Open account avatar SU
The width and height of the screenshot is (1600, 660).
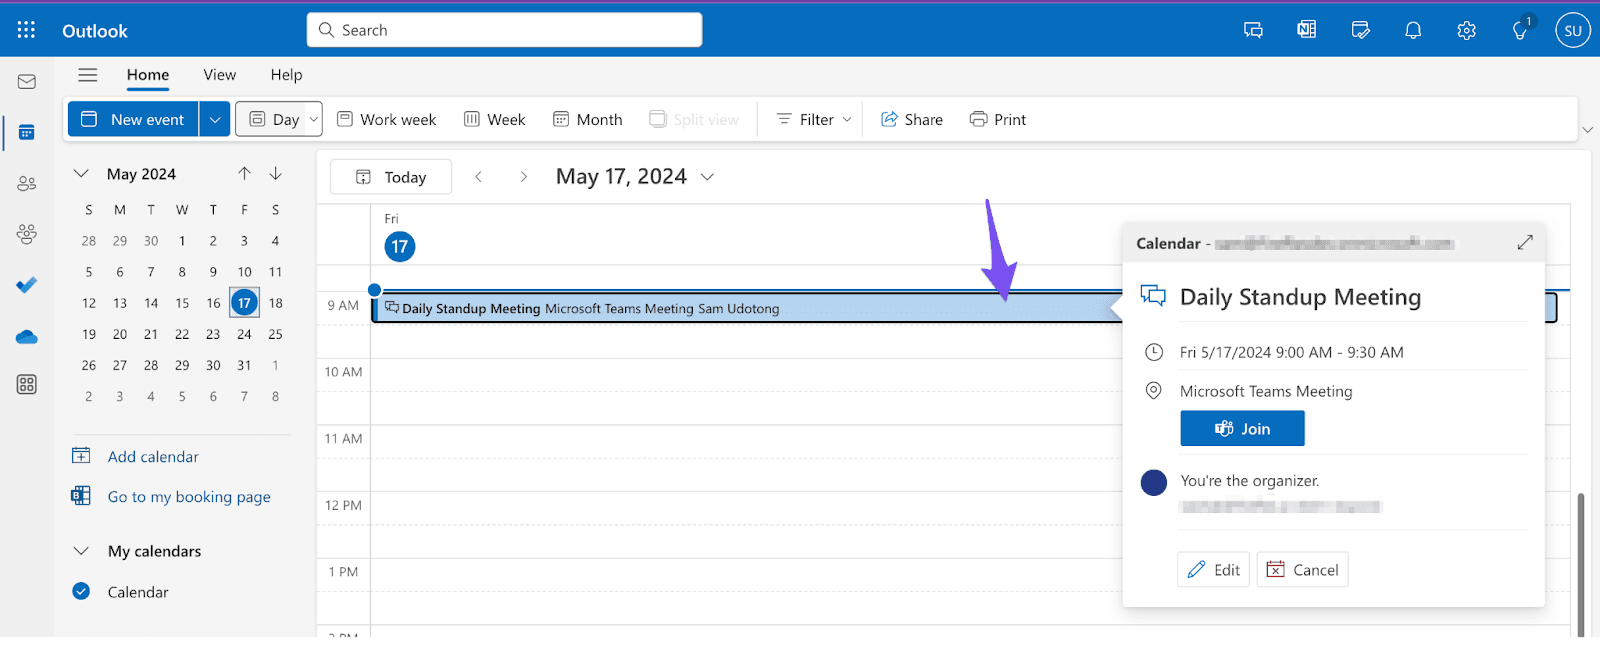coord(1573,30)
